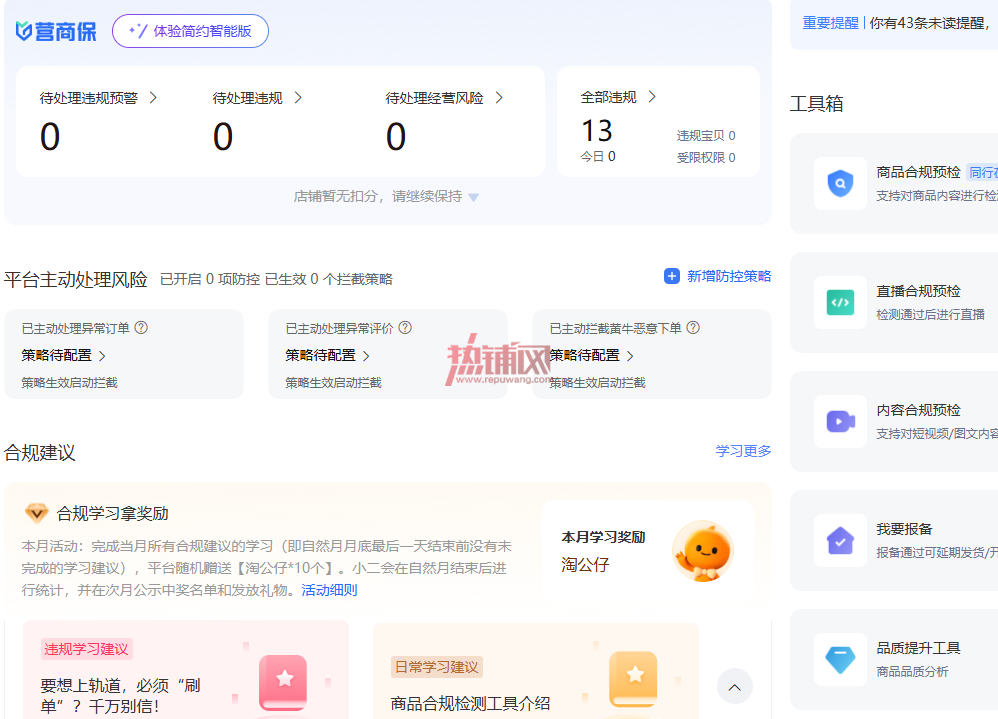Screen dimensions: 998x719
Task: Collapse panel with round up-chevron button
Action: click(734, 687)
